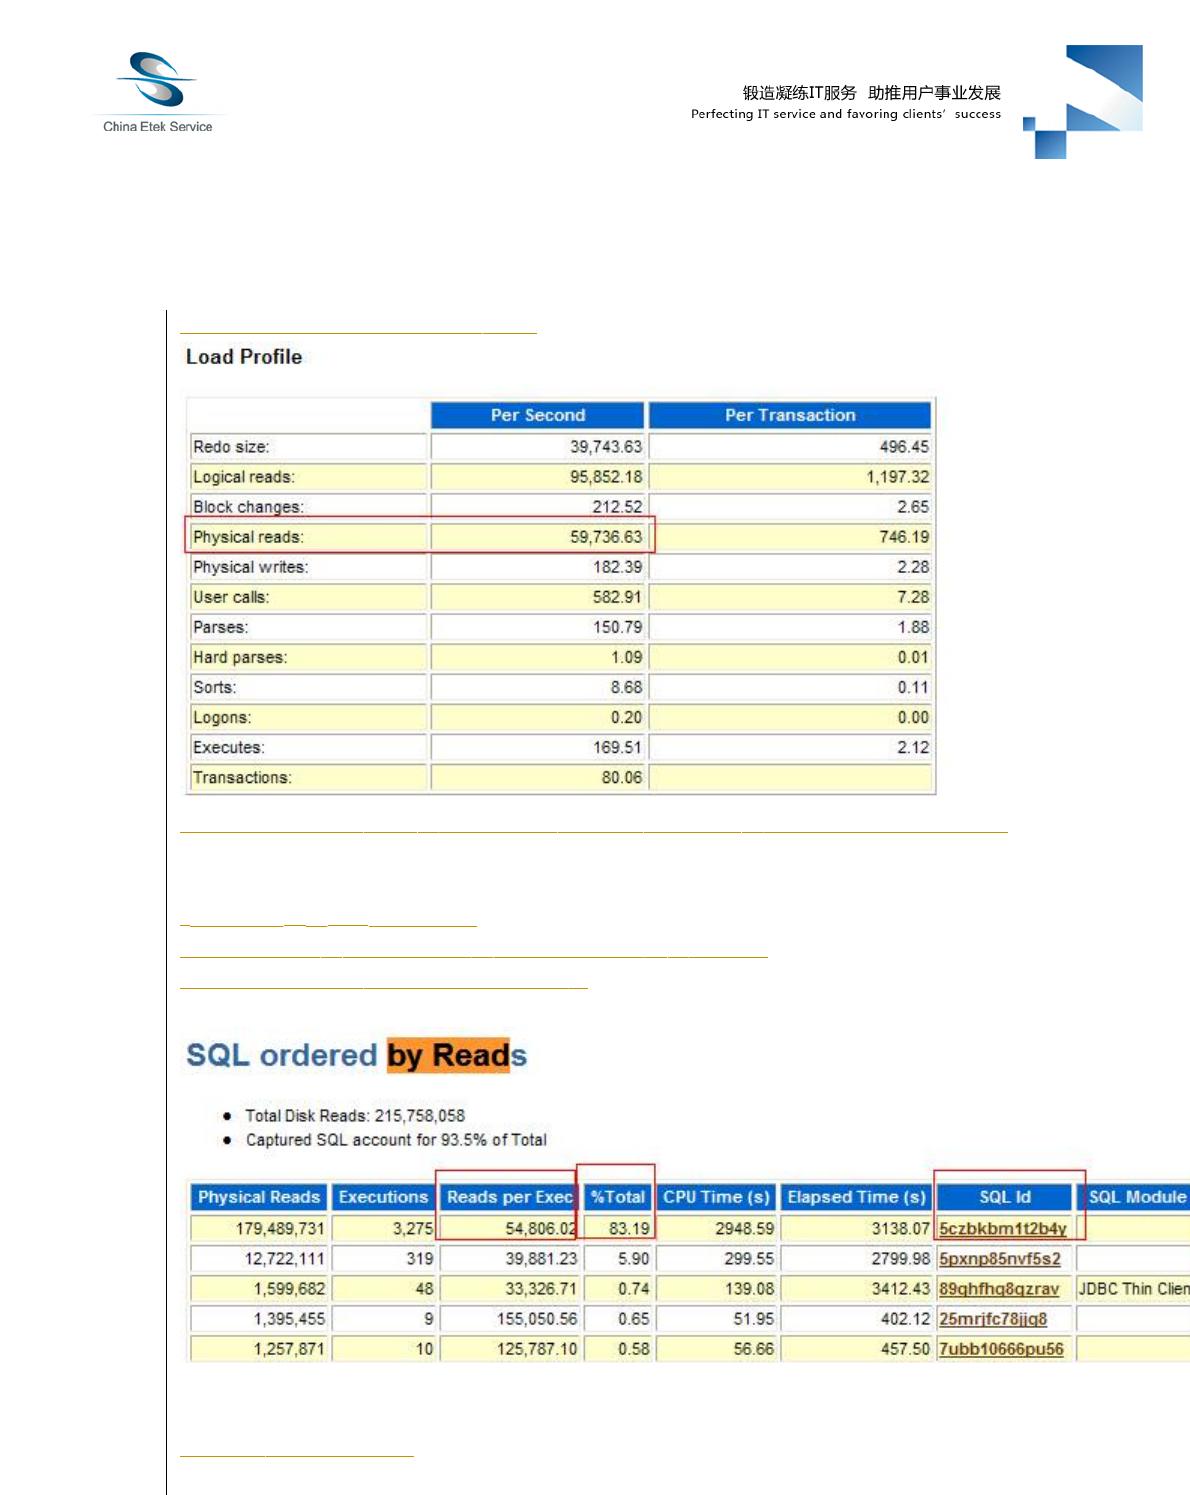The height and width of the screenshot is (1495, 1190).
Task: Select the elapsed time value 3412.43
Action: (900, 1288)
